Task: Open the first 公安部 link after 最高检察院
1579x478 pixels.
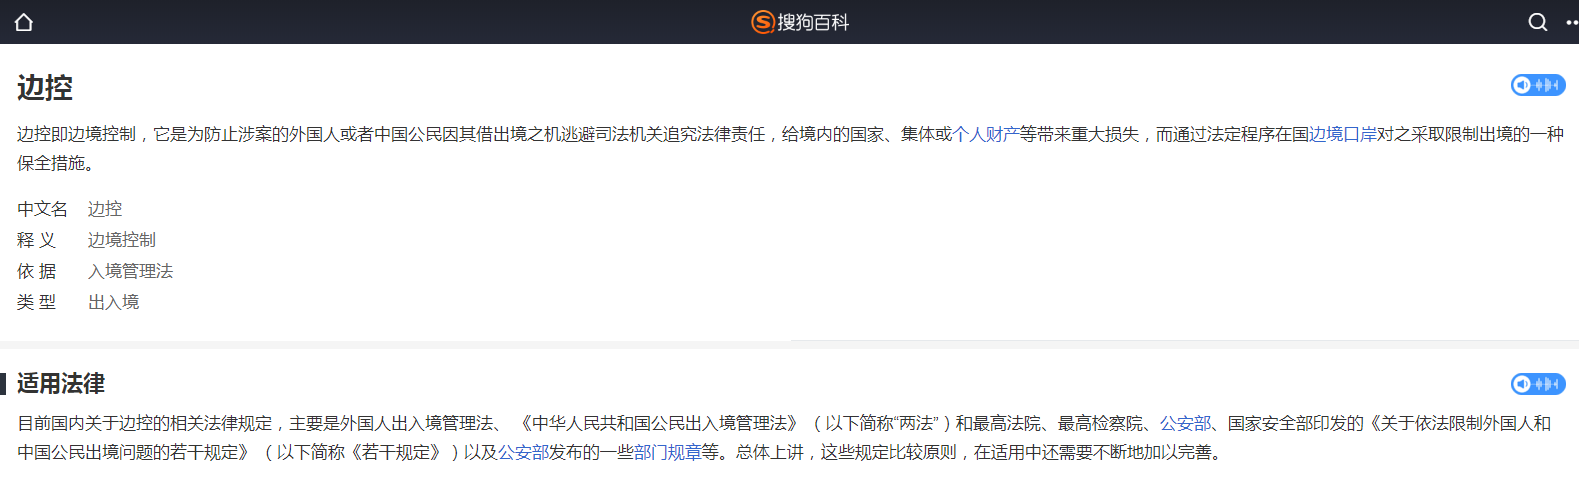Action: 1185,423
